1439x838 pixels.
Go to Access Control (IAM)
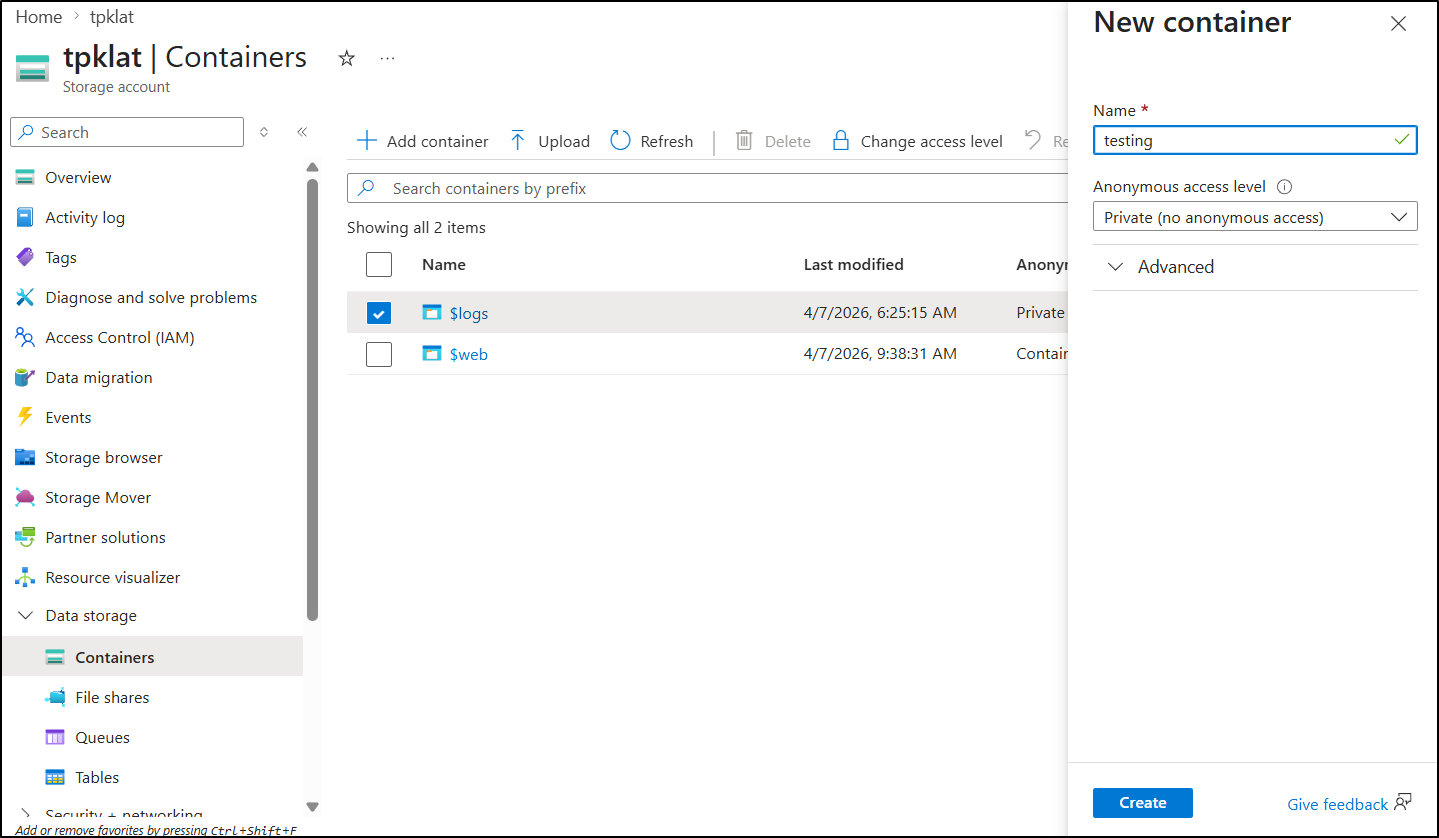119,337
